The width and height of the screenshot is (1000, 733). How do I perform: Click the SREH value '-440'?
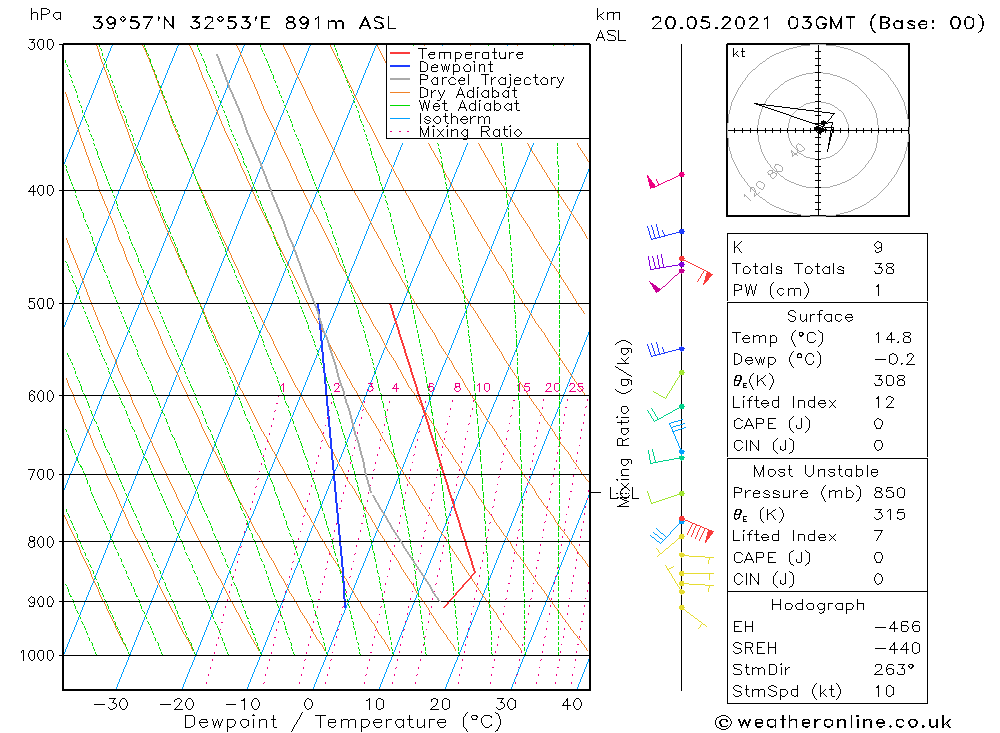(897, 649)
